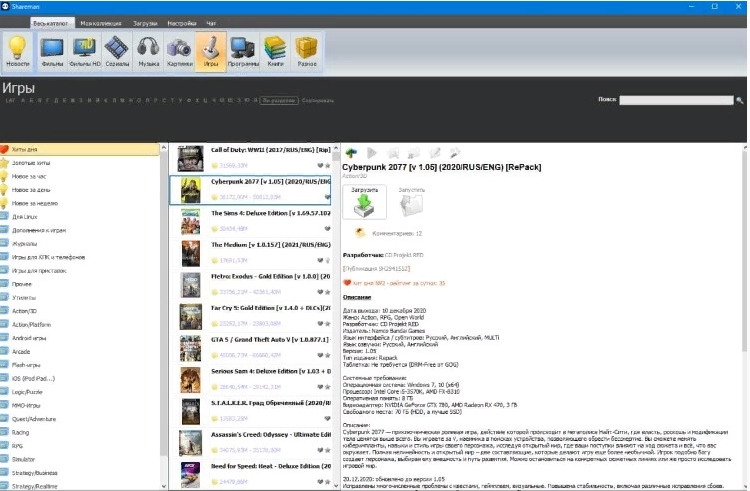Viewport: 750px width, 491px height.
Task: Click the star icon on Serious Sam 4 row
Action: click(x=328, y=387)
